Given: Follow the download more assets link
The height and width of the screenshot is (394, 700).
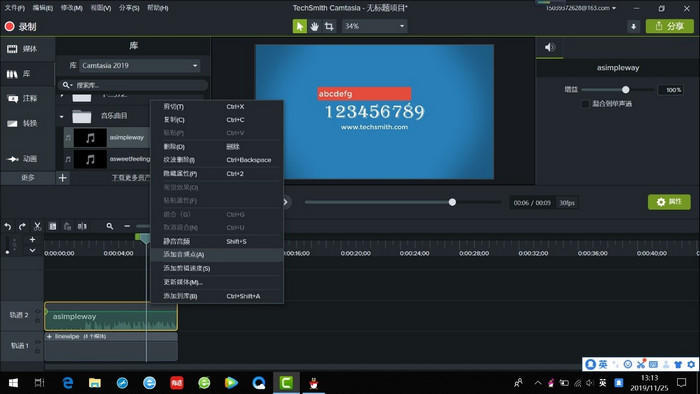Looking at the screenshot, I should [130, 178].
